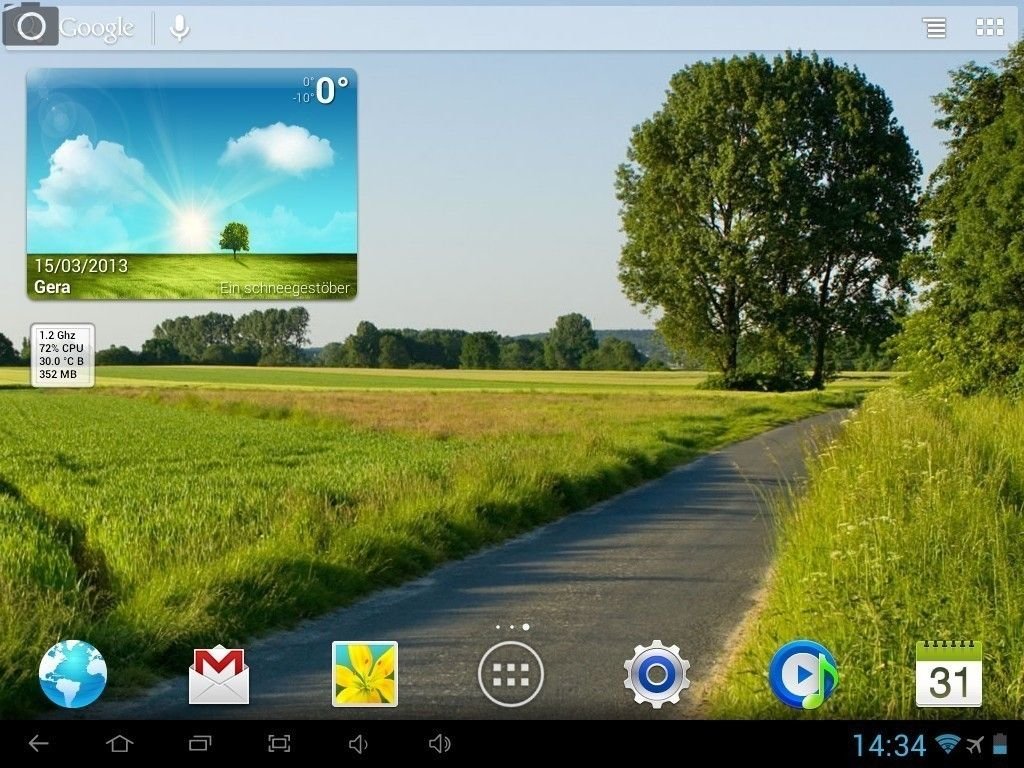Select the Gera location label
1024x768 pixels.
[52, 287]
